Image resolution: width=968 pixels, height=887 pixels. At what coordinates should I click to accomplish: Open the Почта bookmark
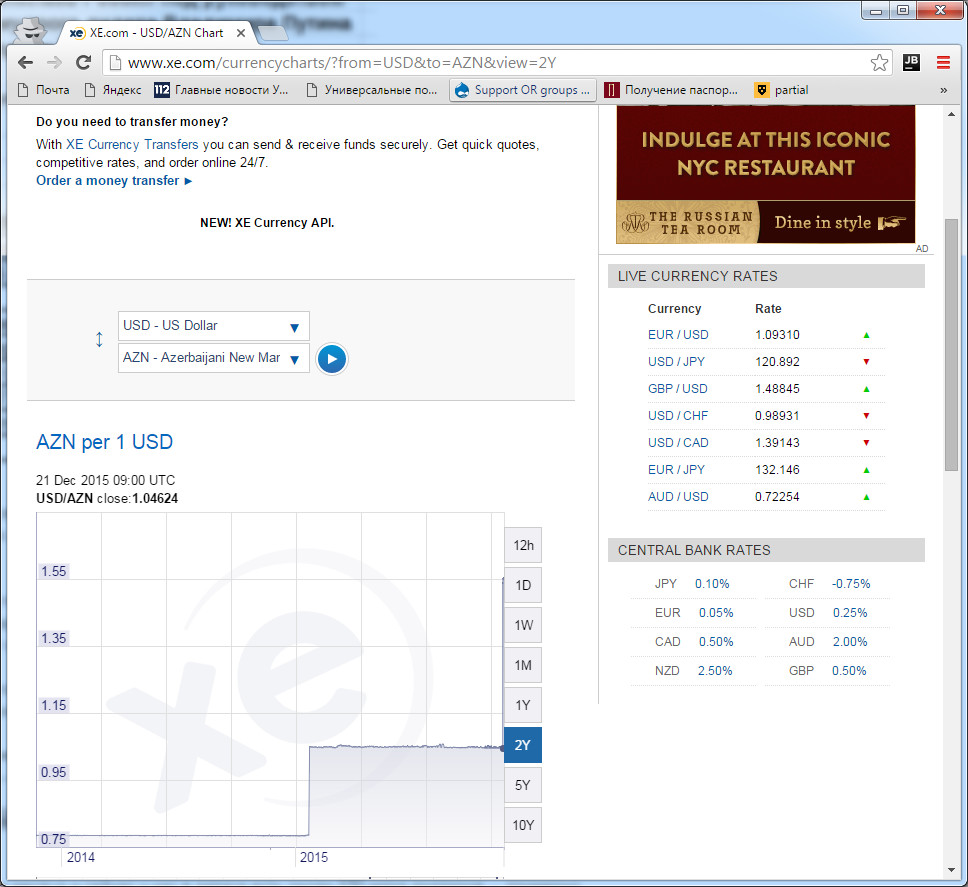pyautogui.click(x=44, y=90)
